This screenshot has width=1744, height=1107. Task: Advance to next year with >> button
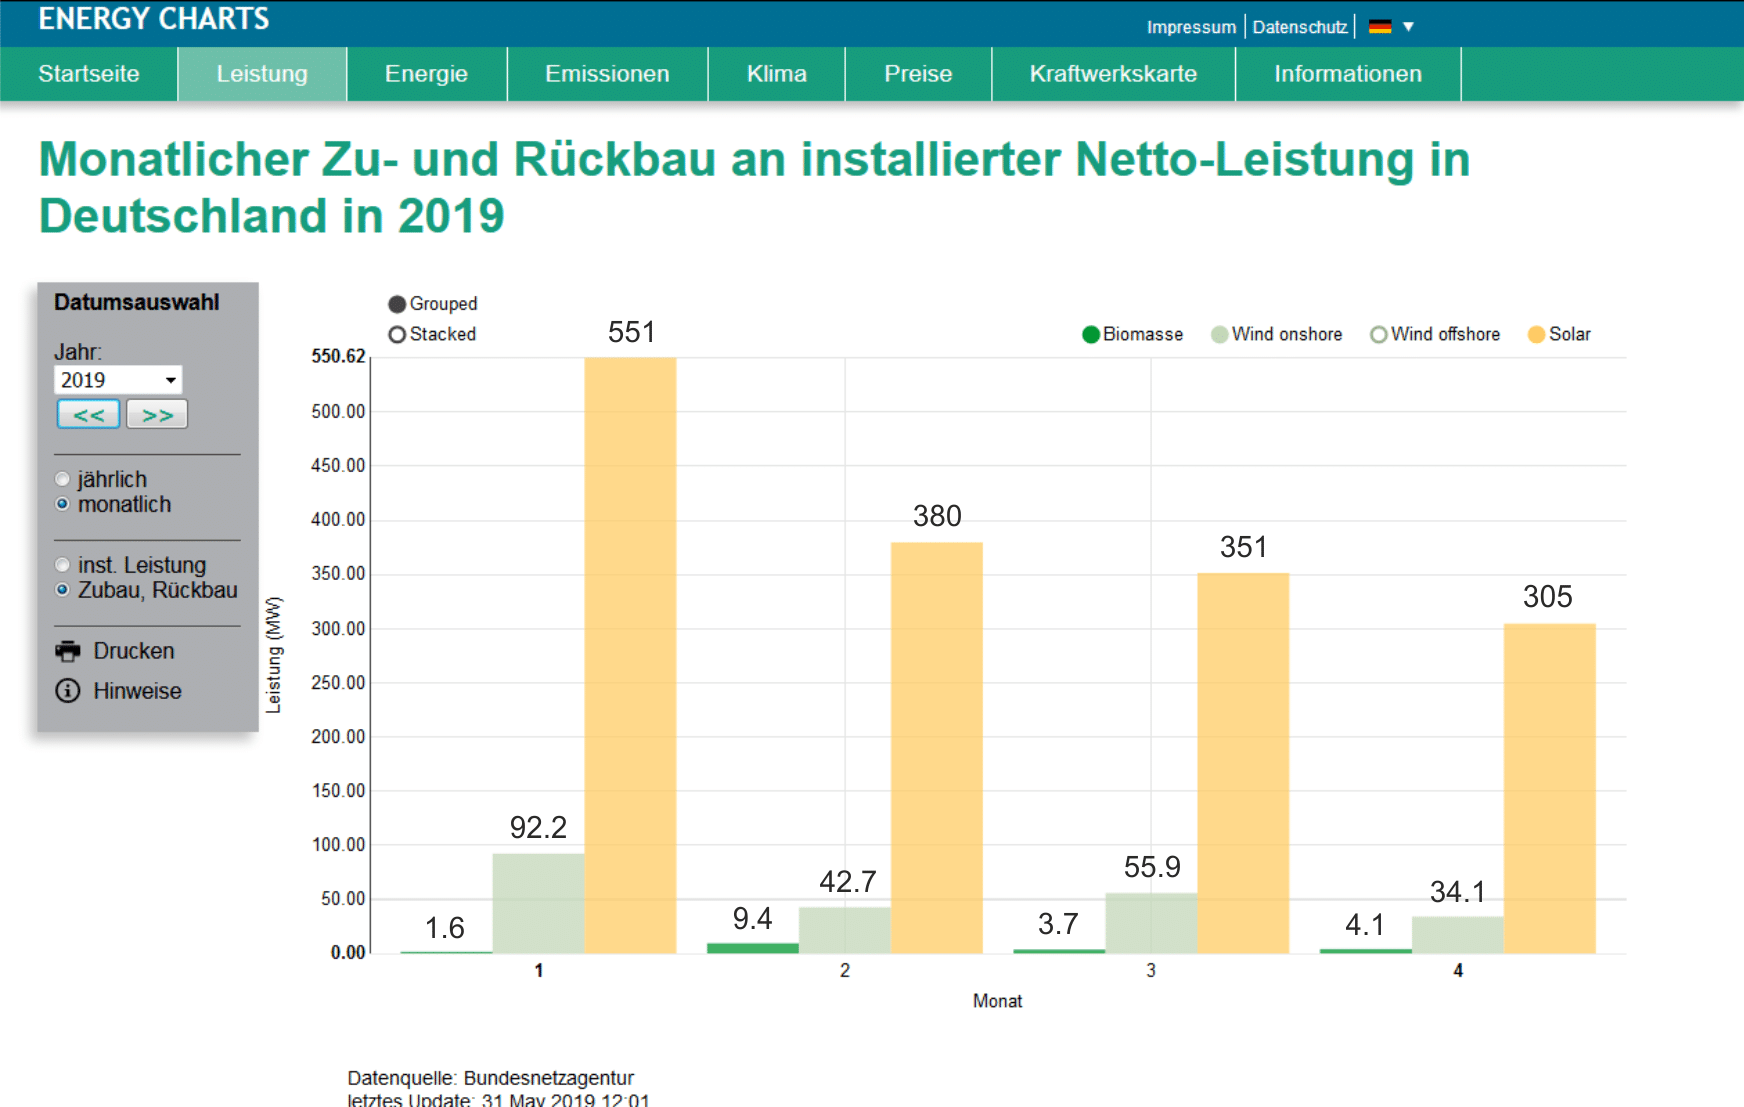157,414
